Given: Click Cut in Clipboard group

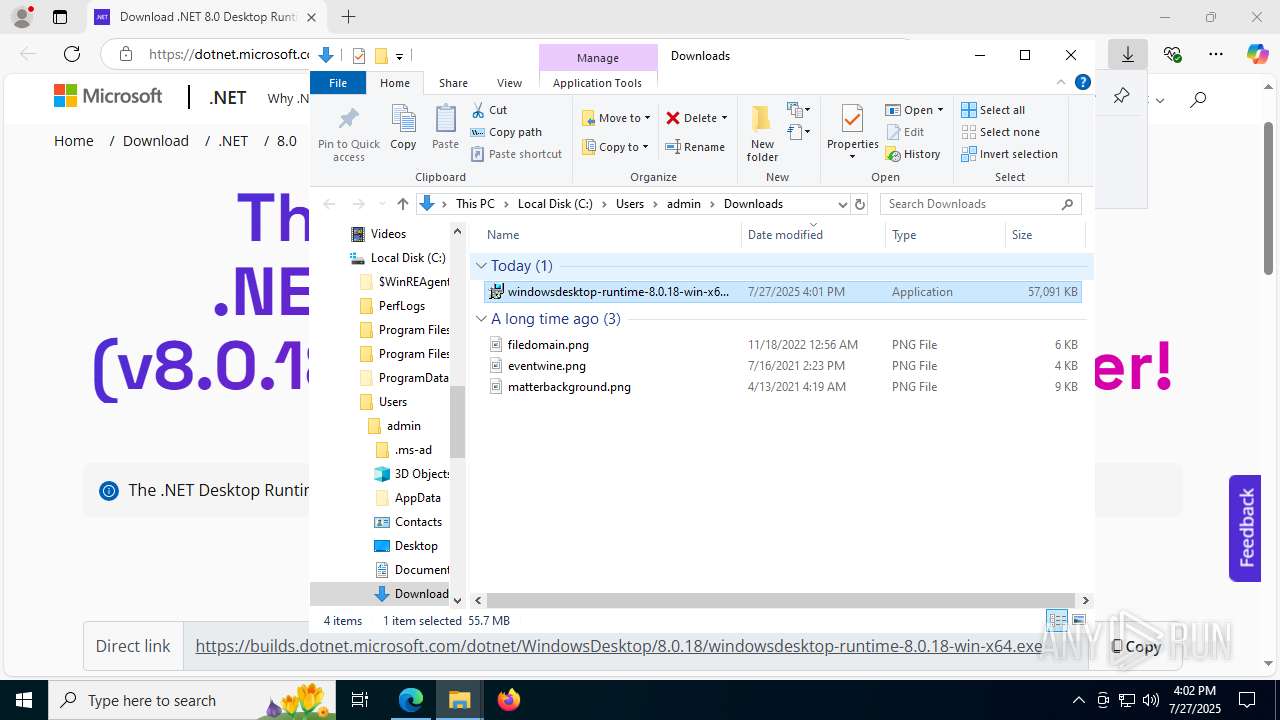Looking at the screenshot, I should [x=489, y=110].
